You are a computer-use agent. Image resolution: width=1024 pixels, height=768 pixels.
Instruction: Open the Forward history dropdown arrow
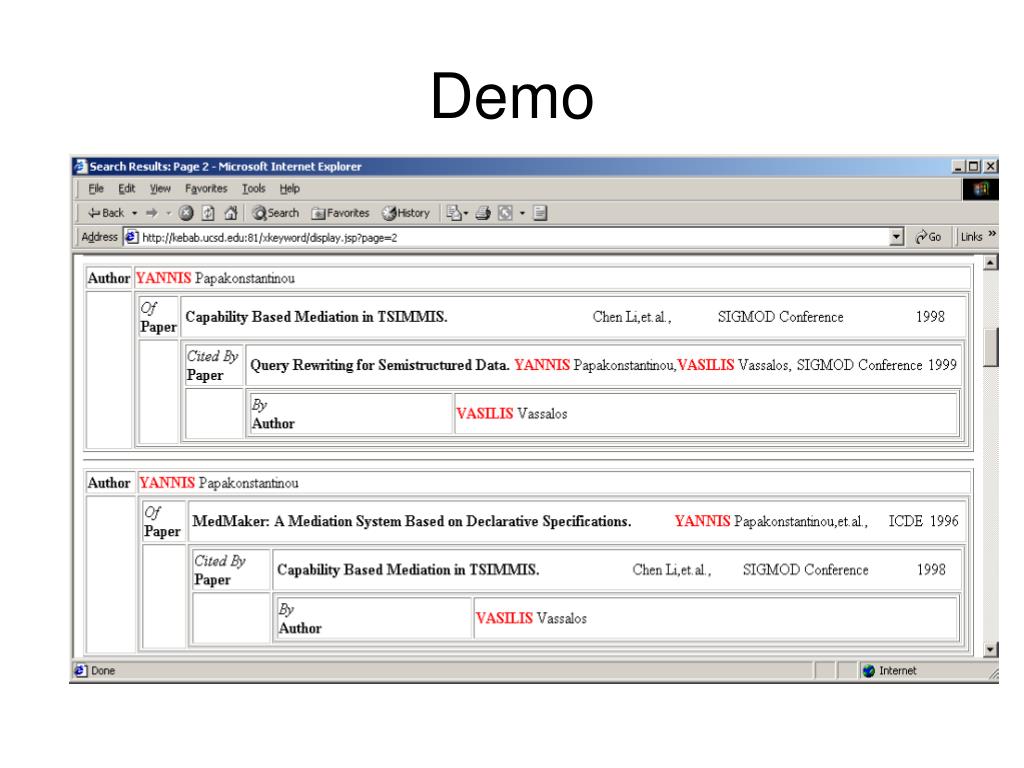[168, 213]
